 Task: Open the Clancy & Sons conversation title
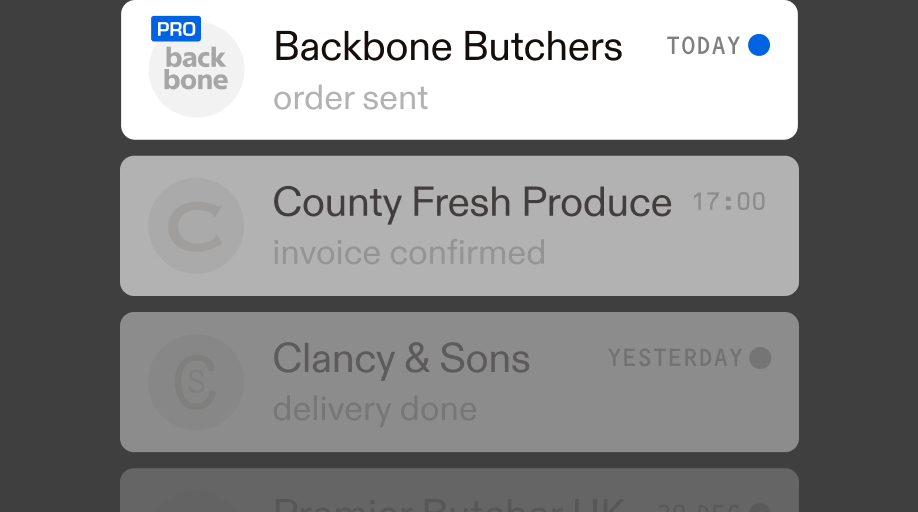[x=401, y=359]
